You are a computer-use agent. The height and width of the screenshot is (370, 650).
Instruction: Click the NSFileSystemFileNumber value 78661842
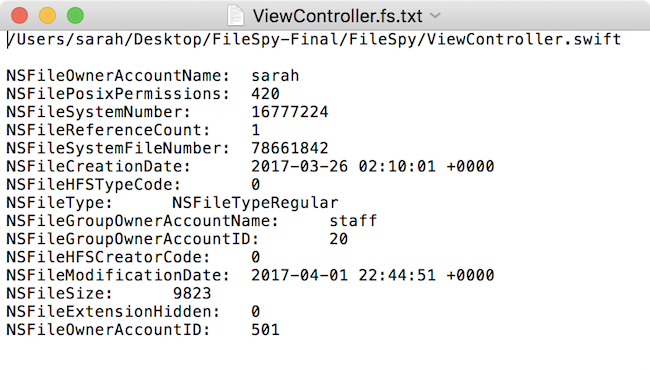pos(290,148)
